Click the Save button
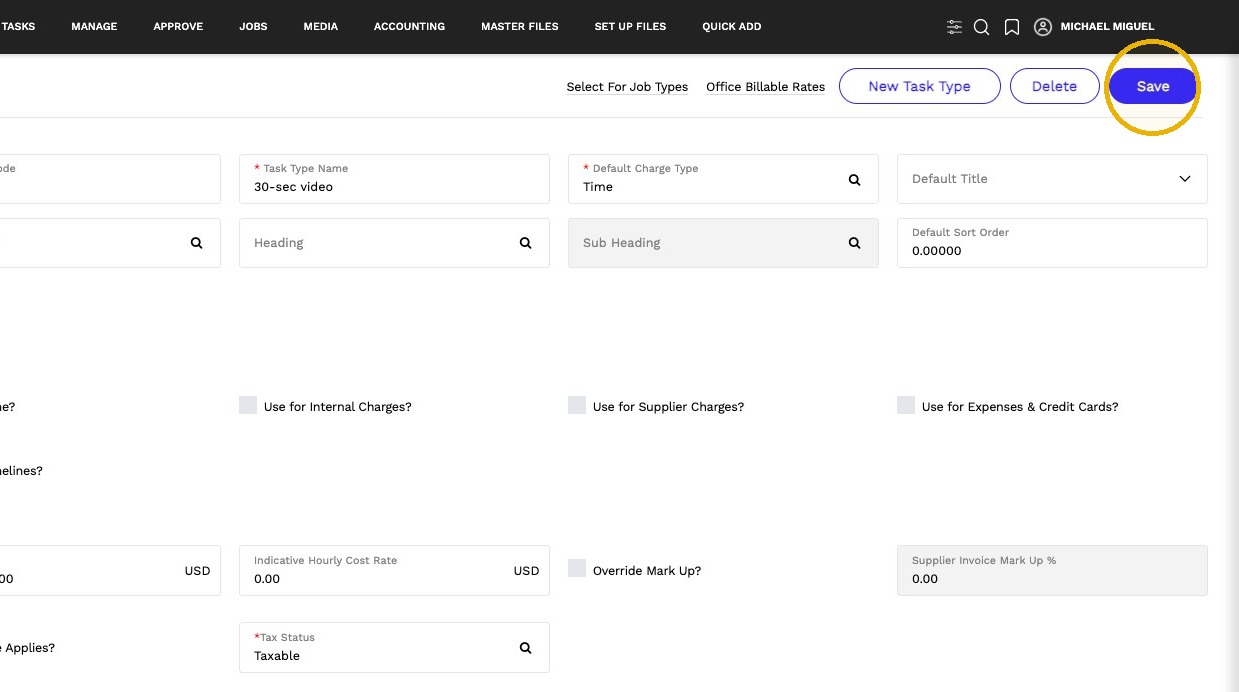1239x692 pixels. 1153,86
